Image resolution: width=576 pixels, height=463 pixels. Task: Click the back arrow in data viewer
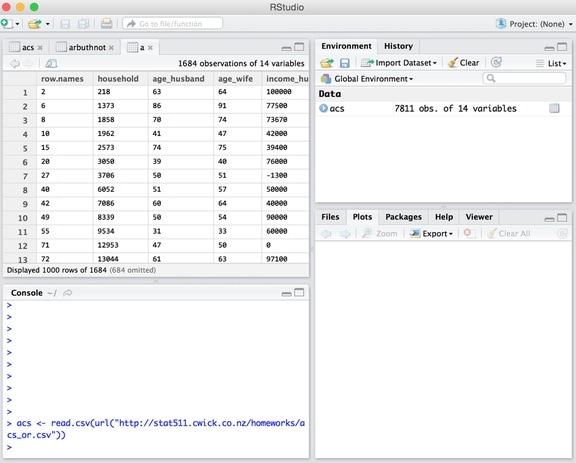15,64
